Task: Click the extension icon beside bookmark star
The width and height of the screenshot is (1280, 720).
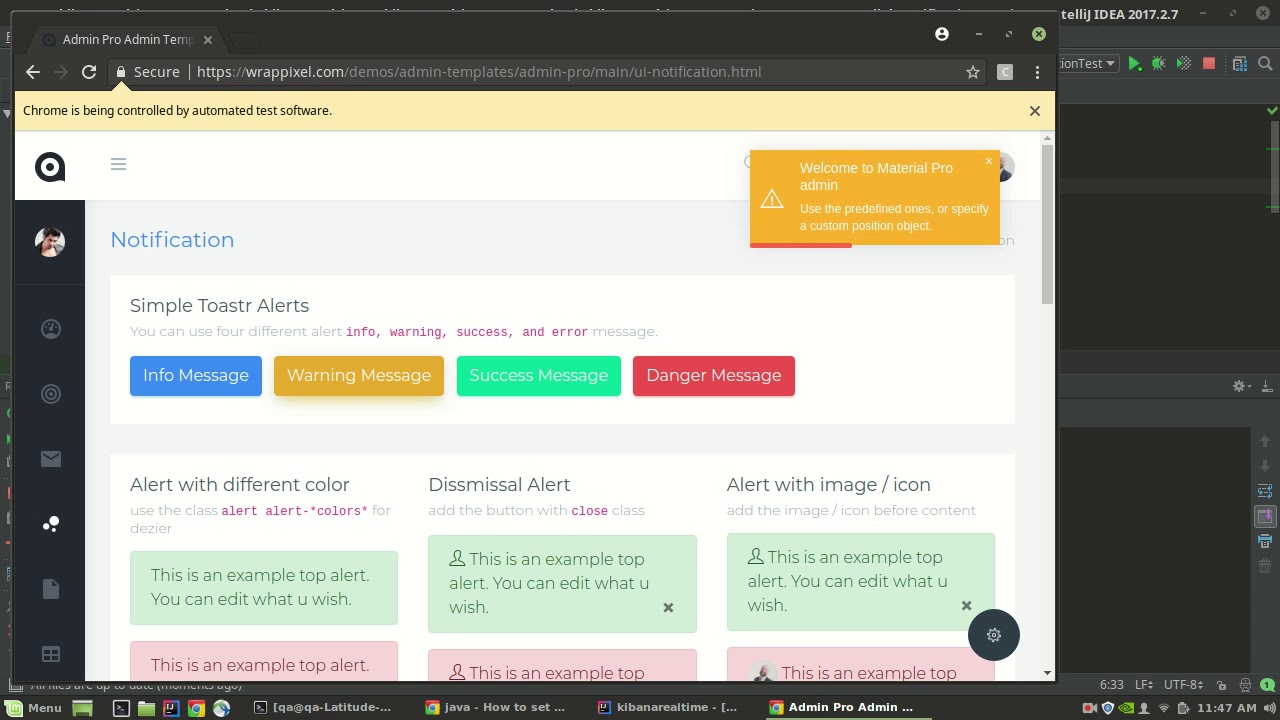Action: click(1005, 72)
